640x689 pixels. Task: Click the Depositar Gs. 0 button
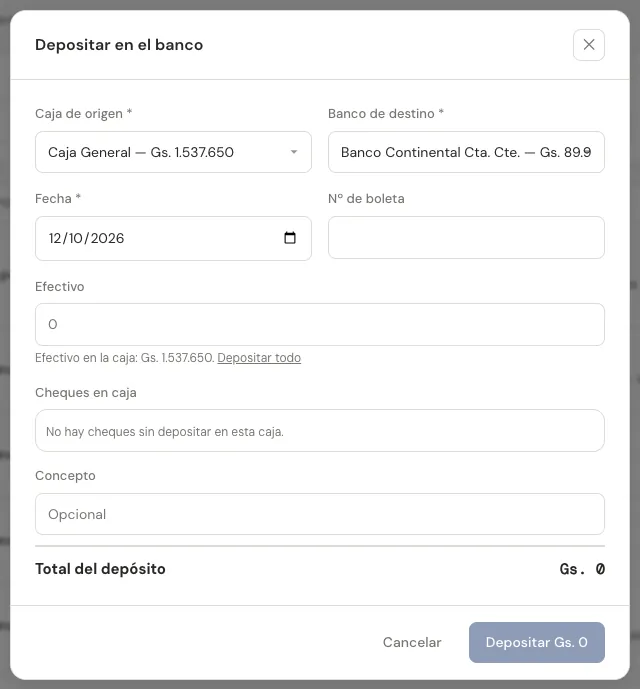(x=536, y=642)
